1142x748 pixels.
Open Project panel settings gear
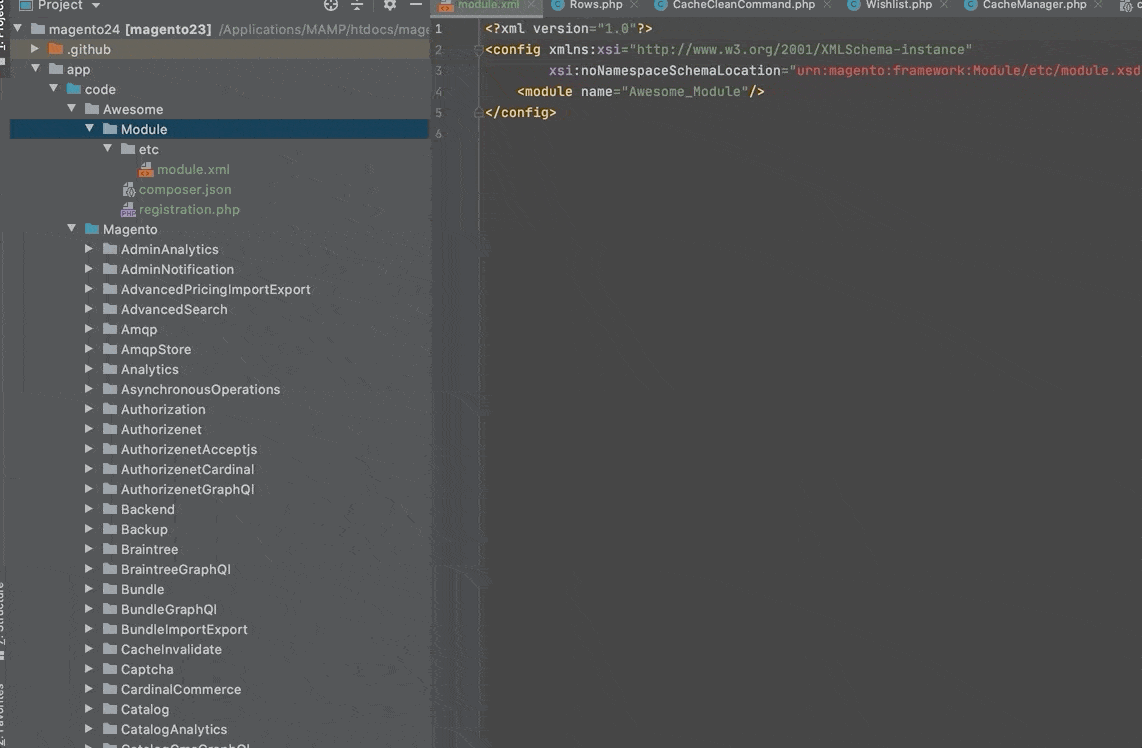390,5
